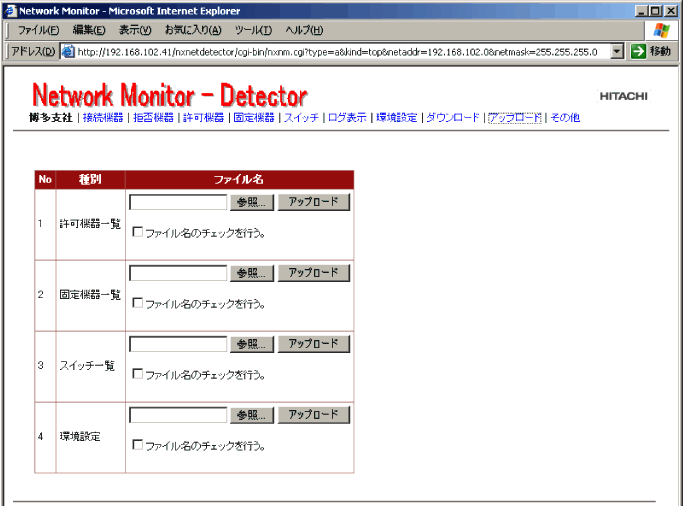Go to the 接続機器 page link

coord(103,118)
